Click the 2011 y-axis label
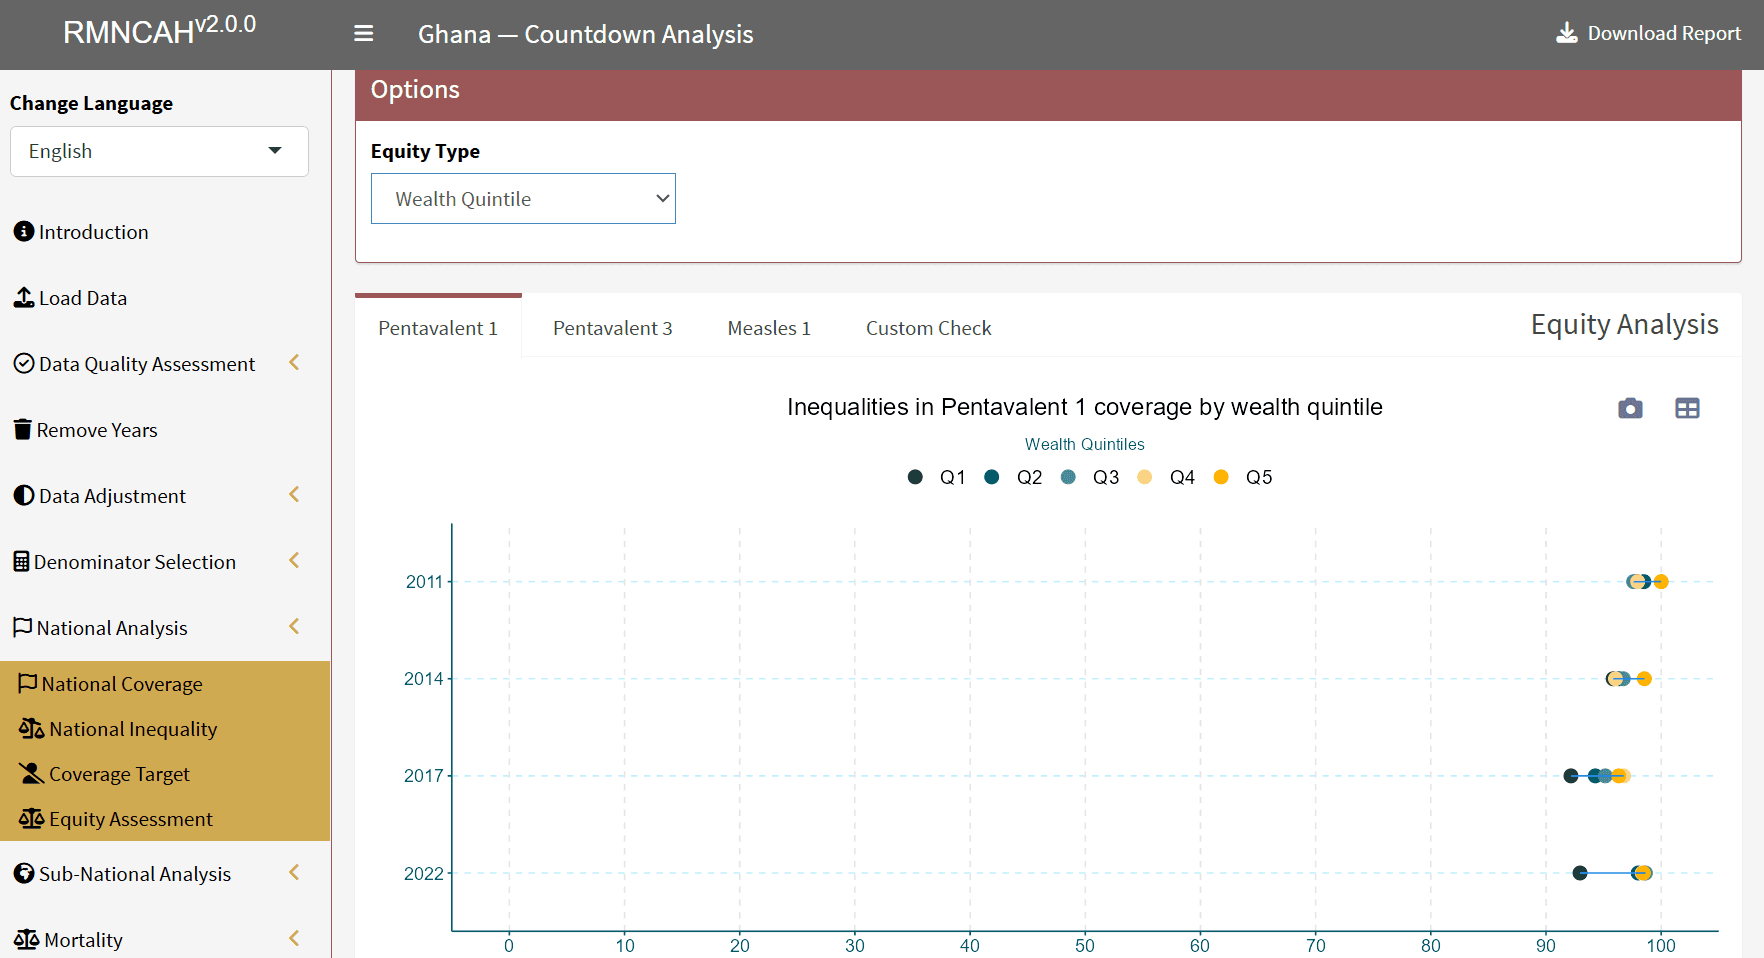Screen dimensions: 1764x958 pos(424,582)
